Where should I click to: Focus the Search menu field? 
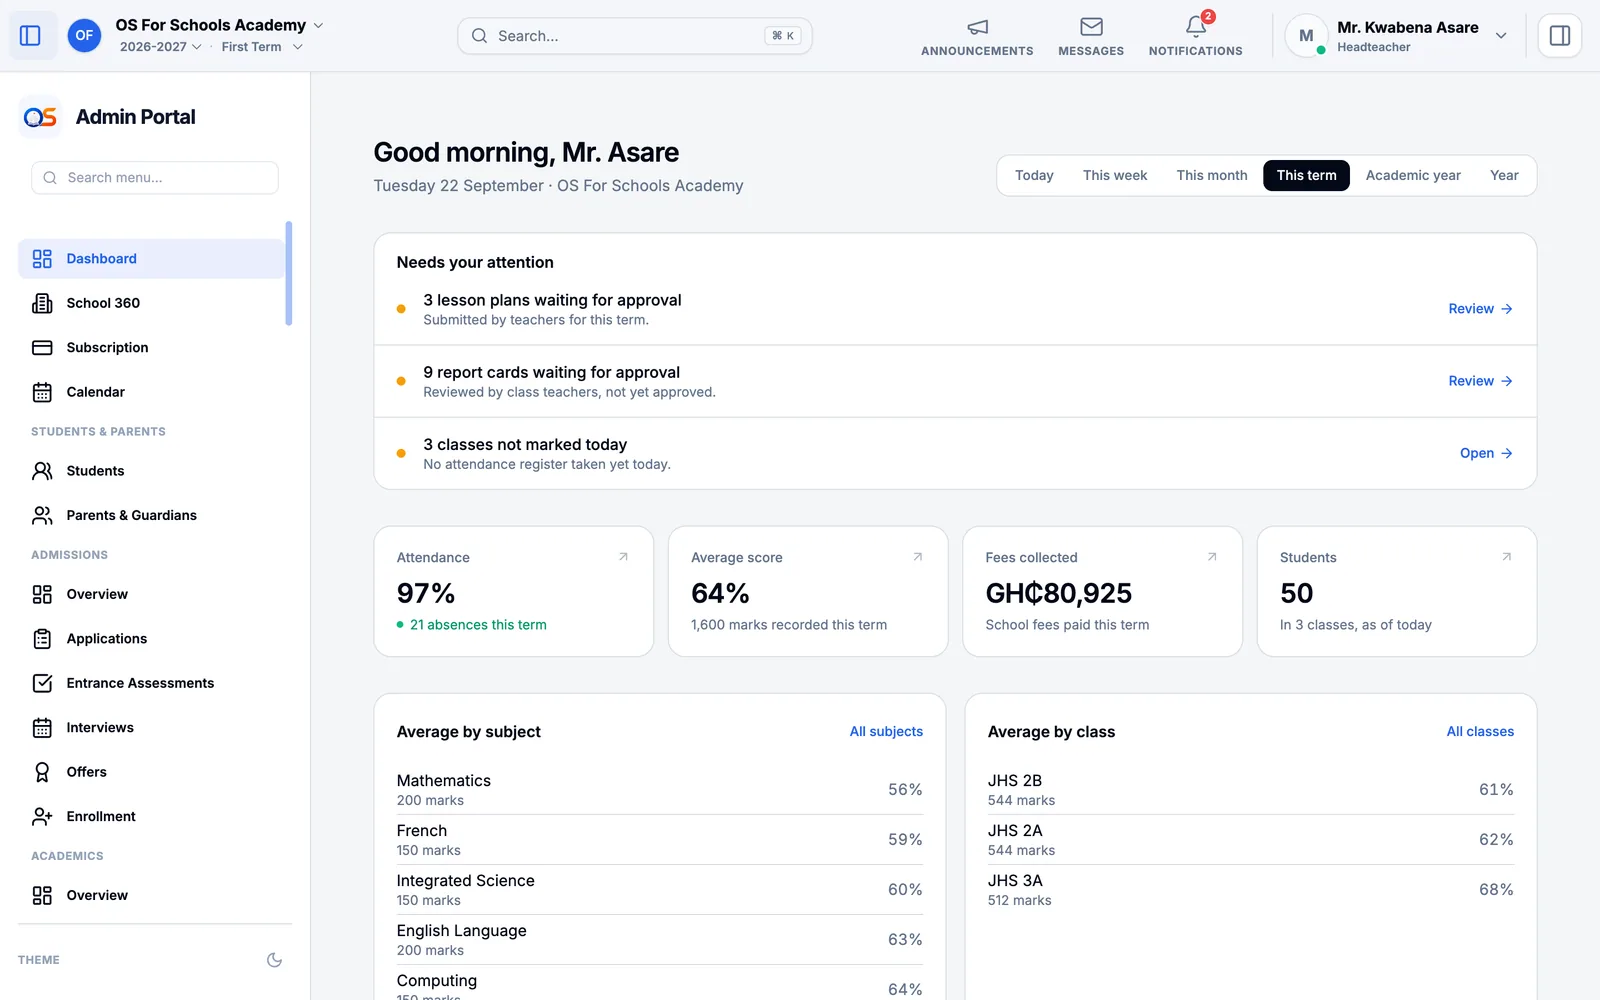(155, 178)
